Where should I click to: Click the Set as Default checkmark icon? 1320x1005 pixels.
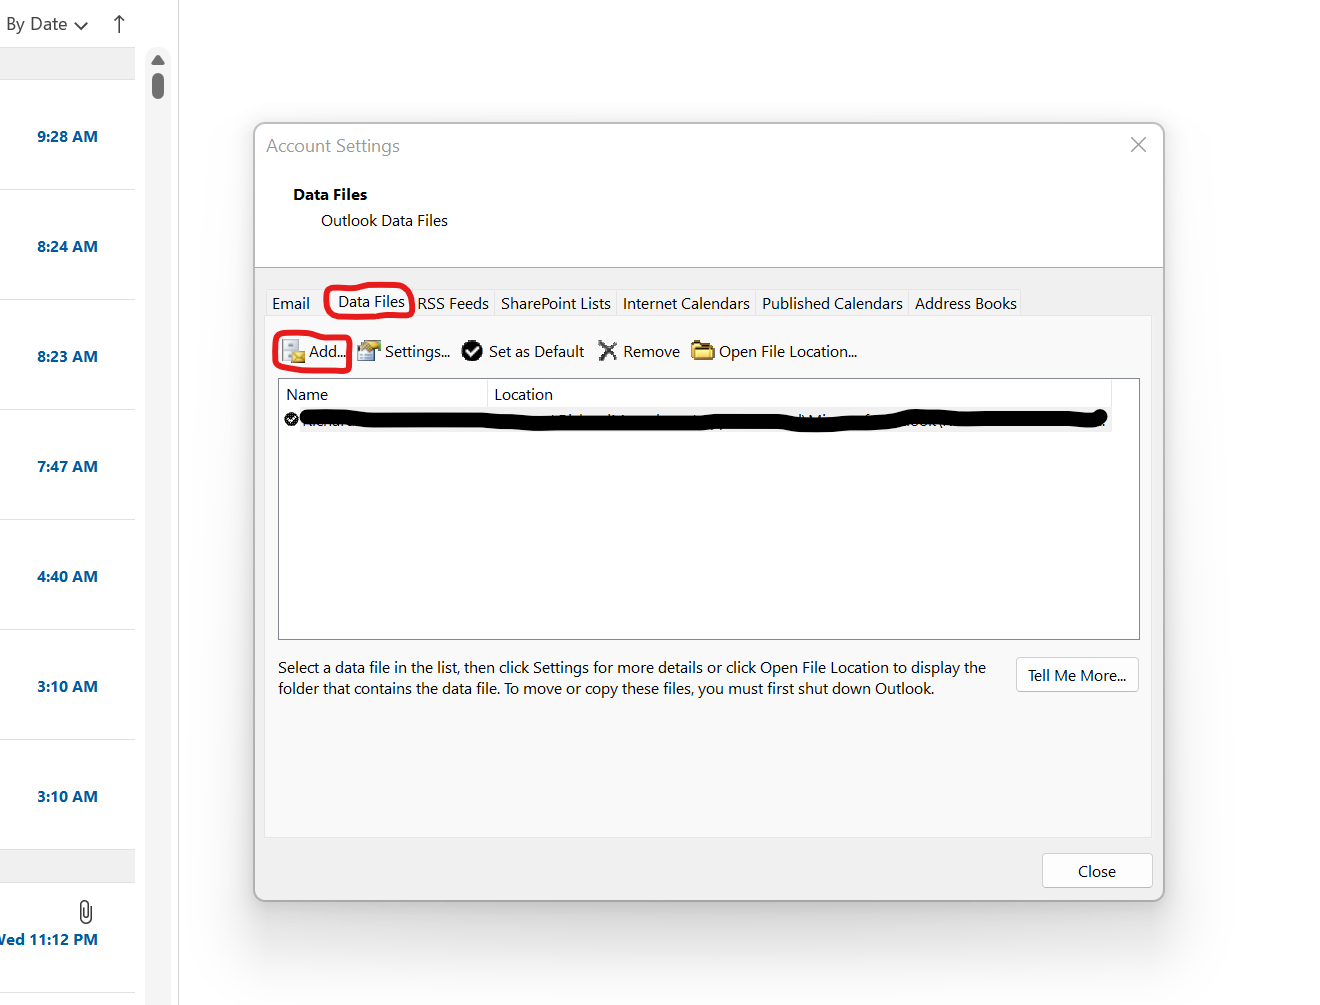coord(471,350)
